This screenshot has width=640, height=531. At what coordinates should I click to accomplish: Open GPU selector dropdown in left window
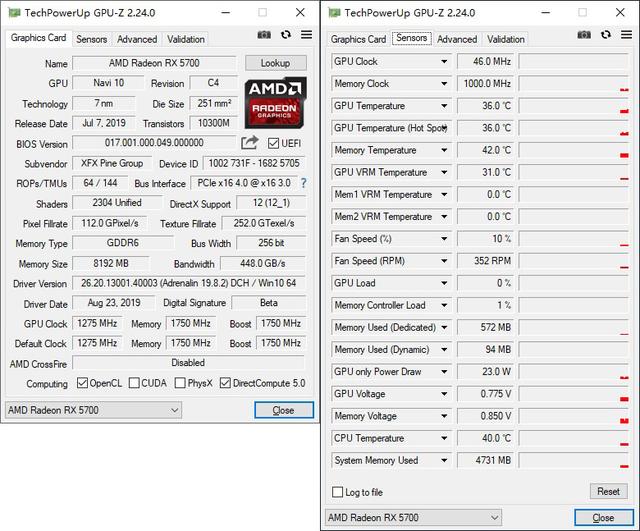point(93,410)
